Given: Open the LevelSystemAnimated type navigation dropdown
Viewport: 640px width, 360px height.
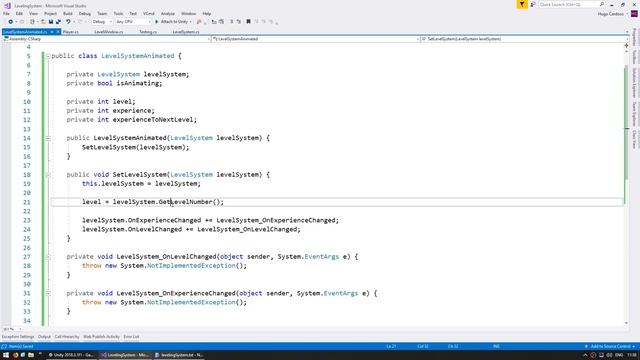Looking at the screenshot, I should pyautogui.click(x=316, y=39).
